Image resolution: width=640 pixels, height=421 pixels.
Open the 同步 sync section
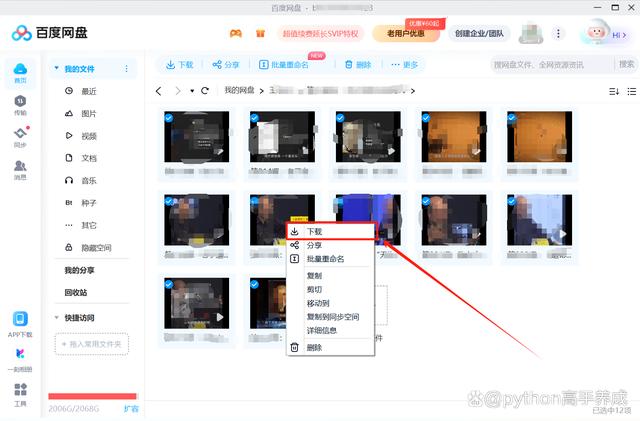pos(21,137)
